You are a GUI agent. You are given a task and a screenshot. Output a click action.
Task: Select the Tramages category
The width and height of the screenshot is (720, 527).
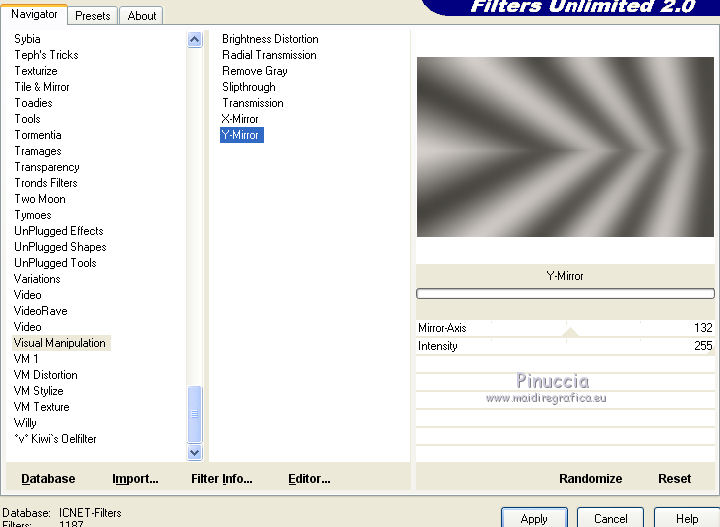pyautogui.click(x=38, y=151)
